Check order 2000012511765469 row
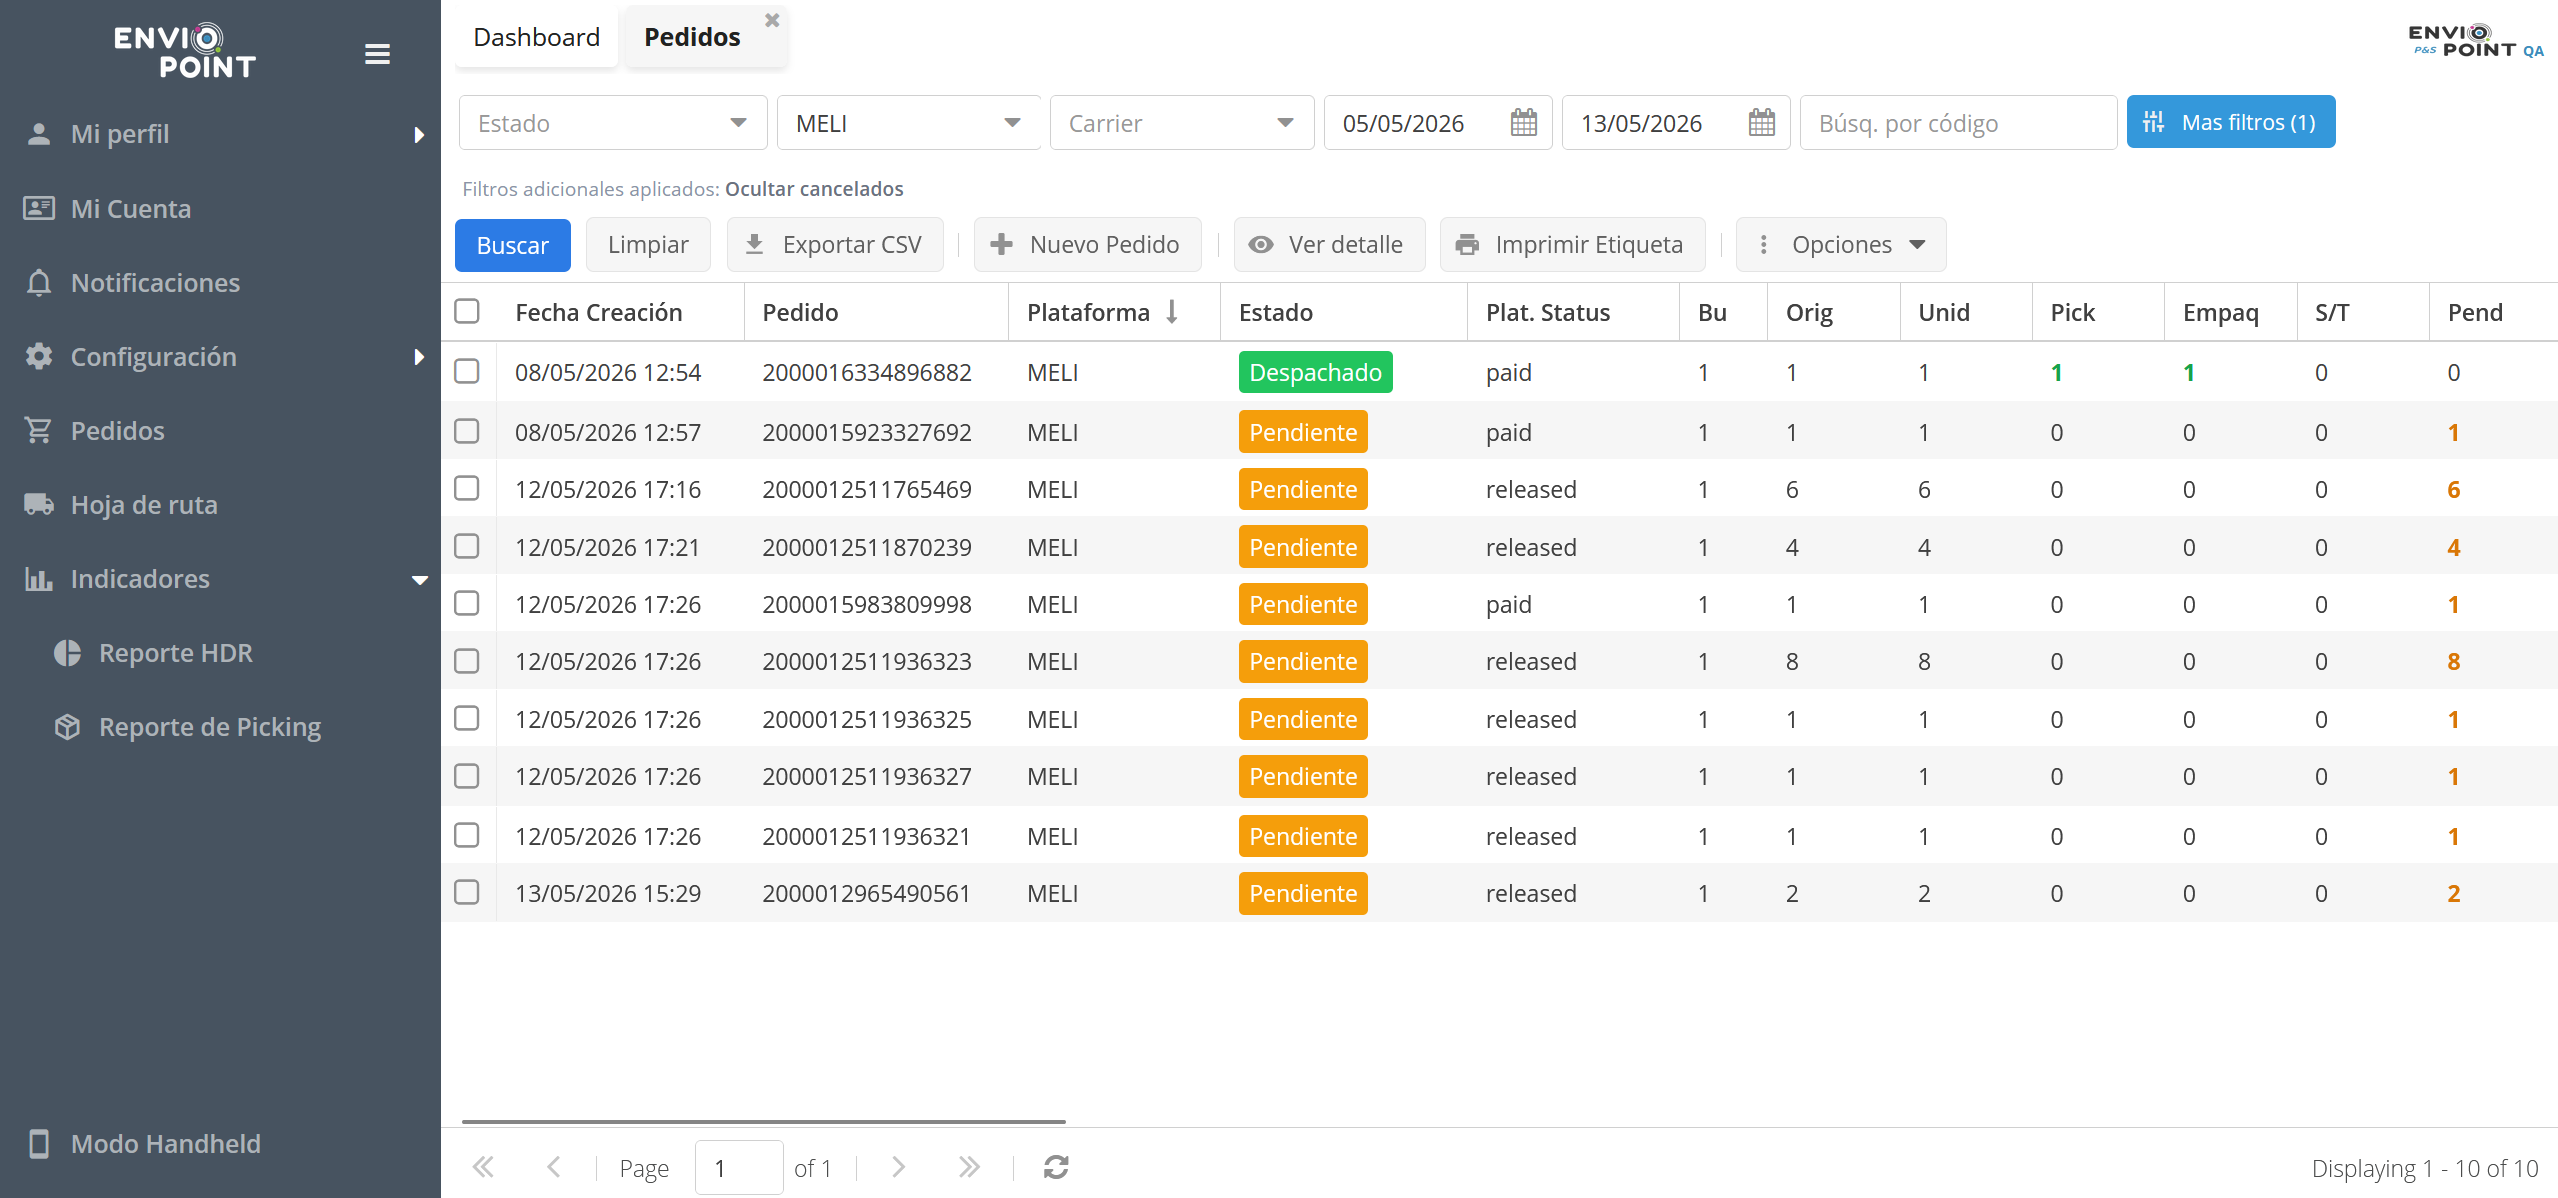This screenshot has width=2558, height=1198. (x=467, y=488)
